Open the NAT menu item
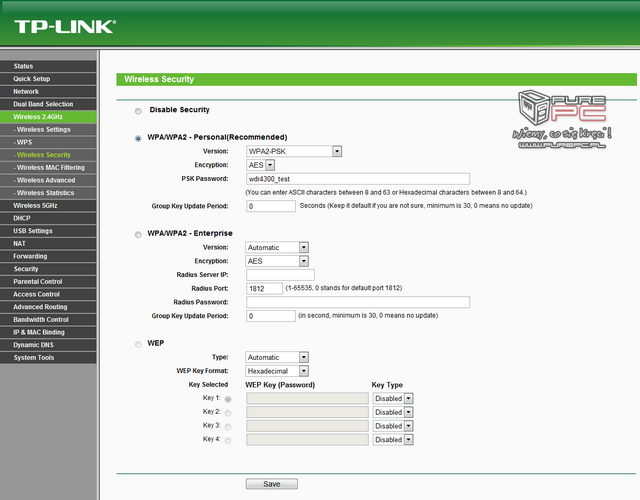The image size is (640, 500). [x=48, y=243]
